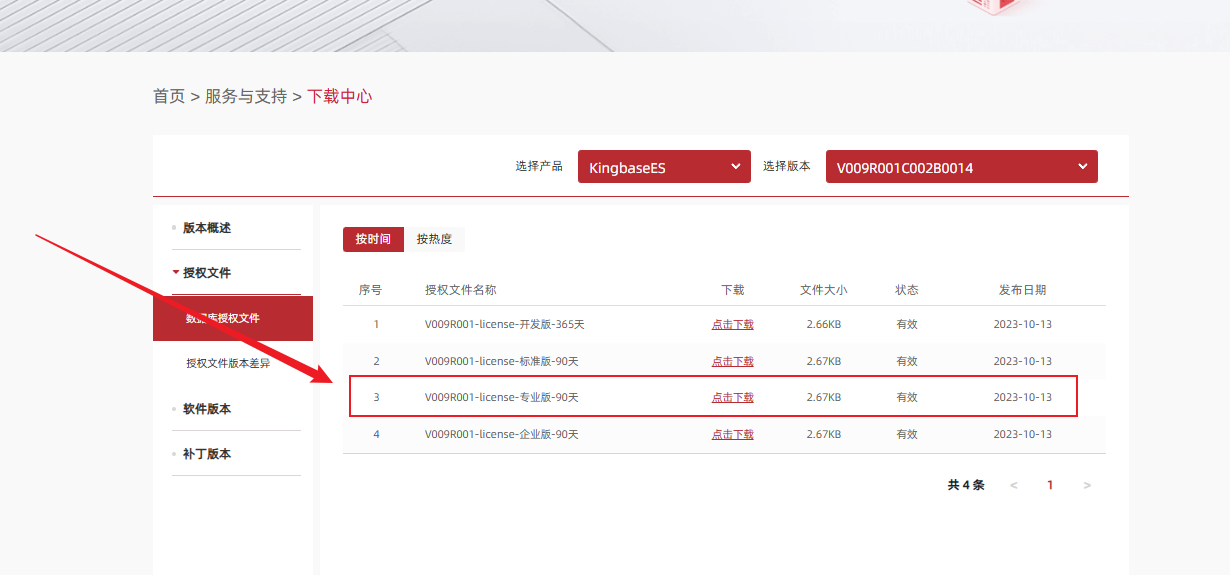This screenshot has height=575, width=1230.
Task: Collapse the 授权文件 sidebar section
Action: tap(207, 273)
